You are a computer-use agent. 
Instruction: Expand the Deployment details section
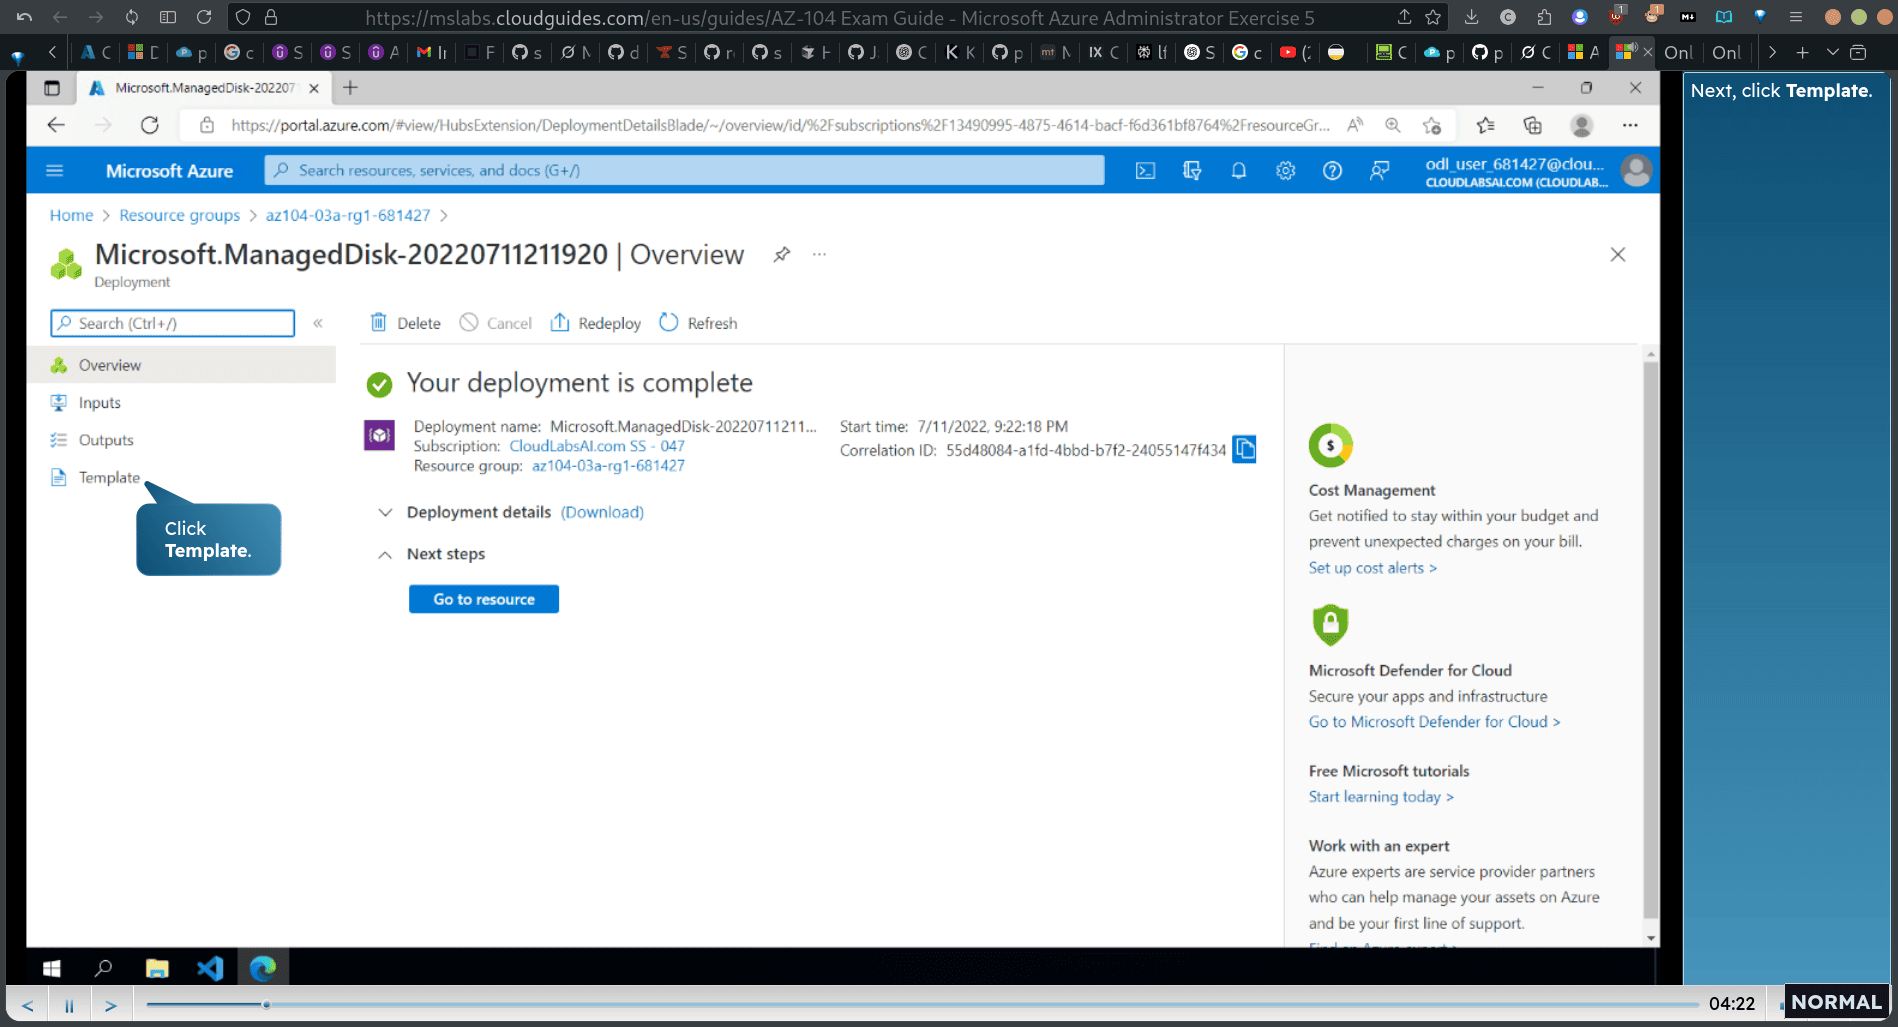click(x=385, y=512)
